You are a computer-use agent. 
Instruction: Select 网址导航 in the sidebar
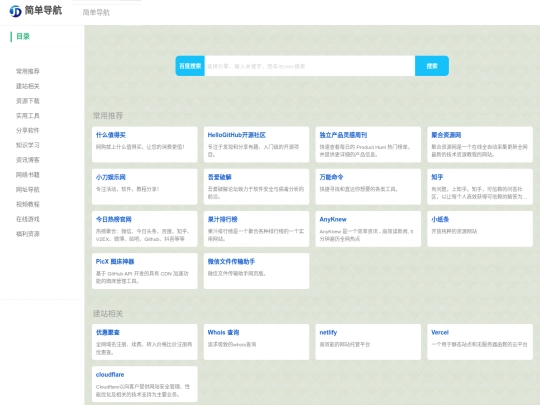(28, 189)
